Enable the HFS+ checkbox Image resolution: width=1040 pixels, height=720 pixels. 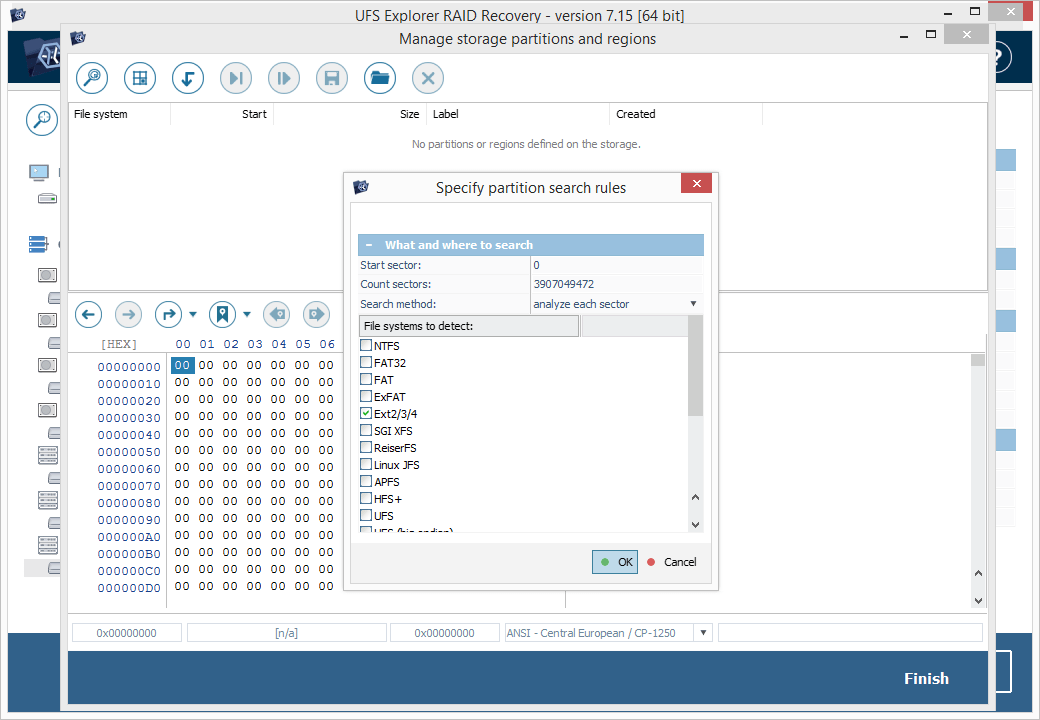click(x=366, y=499)
